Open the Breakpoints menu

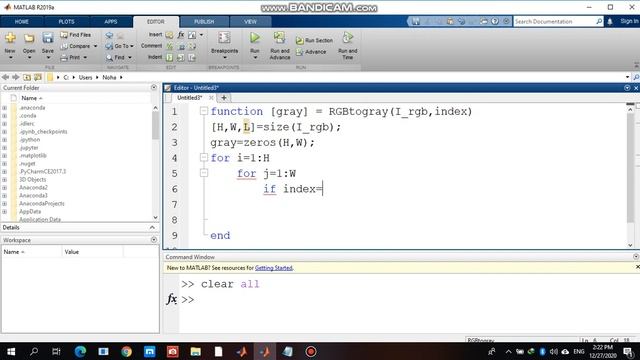(x=224, y=45)
